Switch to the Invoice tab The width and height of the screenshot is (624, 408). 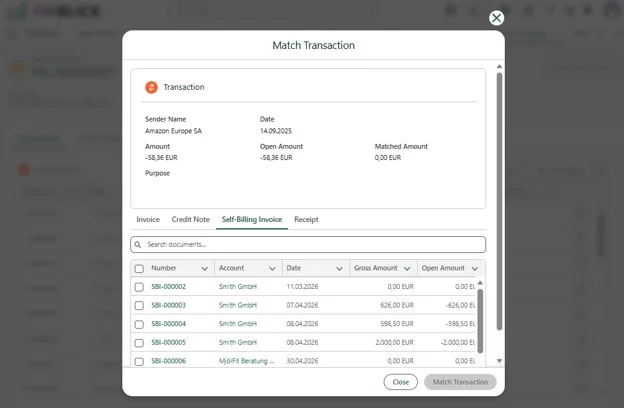coord(148,219)
